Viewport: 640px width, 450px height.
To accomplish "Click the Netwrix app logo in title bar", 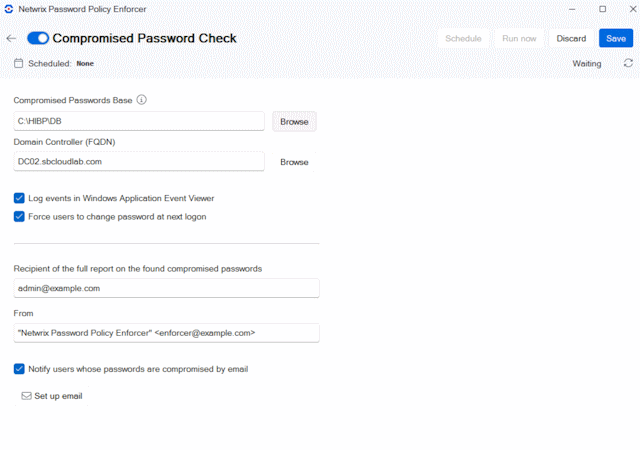I will (x=9, y=9).
